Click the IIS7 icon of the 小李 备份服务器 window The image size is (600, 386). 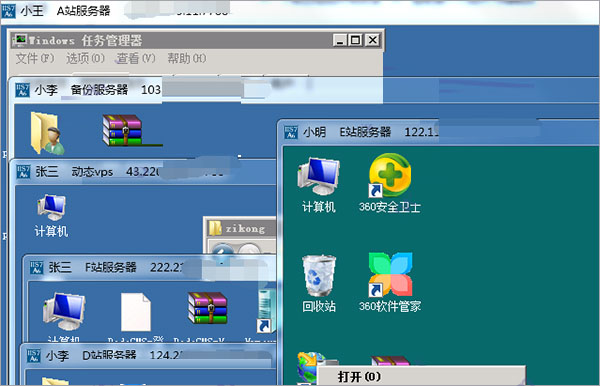[x=22, y=90]
